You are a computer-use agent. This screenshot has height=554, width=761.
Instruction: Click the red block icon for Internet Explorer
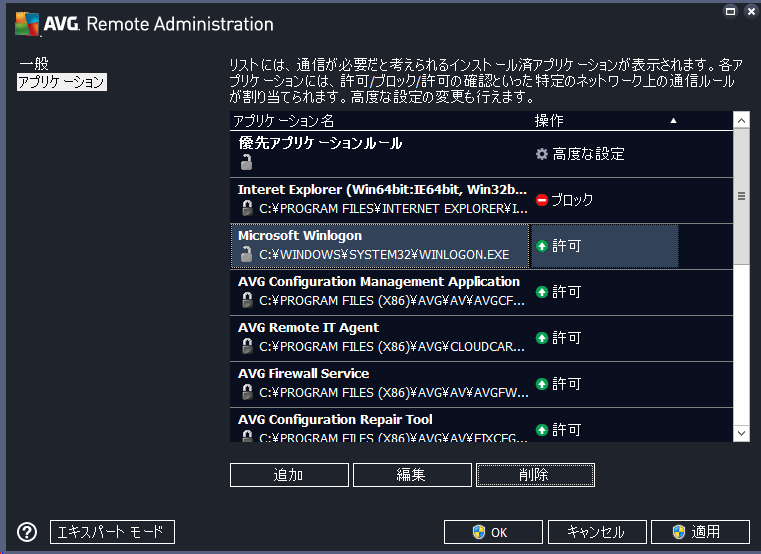542,200
